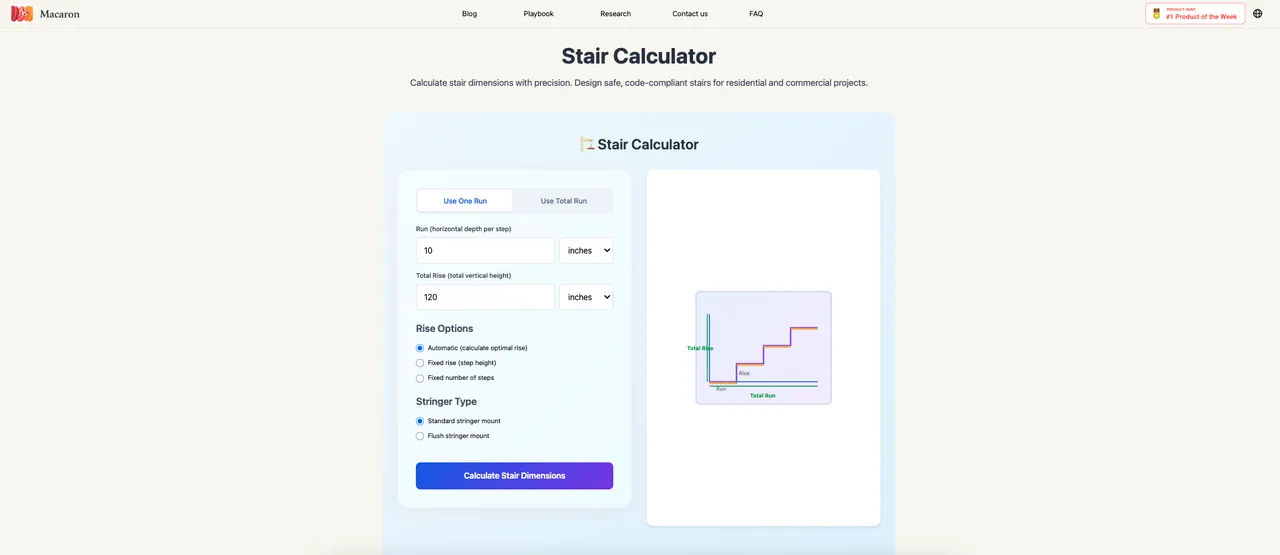Click the Product Hunt medal badge
The width and height of the screenshot is (1280, 555).
click(x=1156, y=14)
